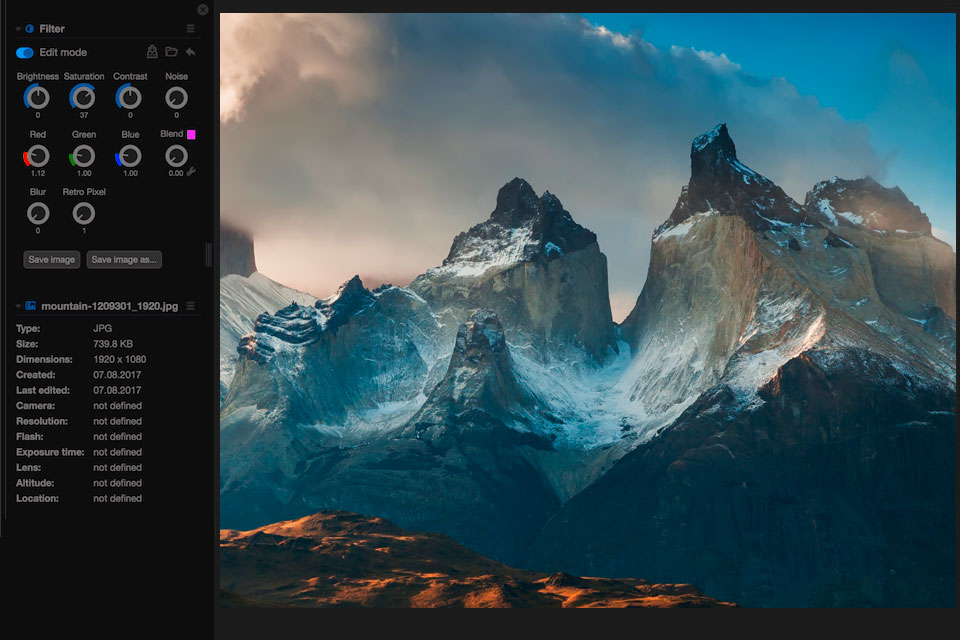Open the file info panel hamburger menu
The height and width of the screenshot is (640, 960).
click(190, 306)
